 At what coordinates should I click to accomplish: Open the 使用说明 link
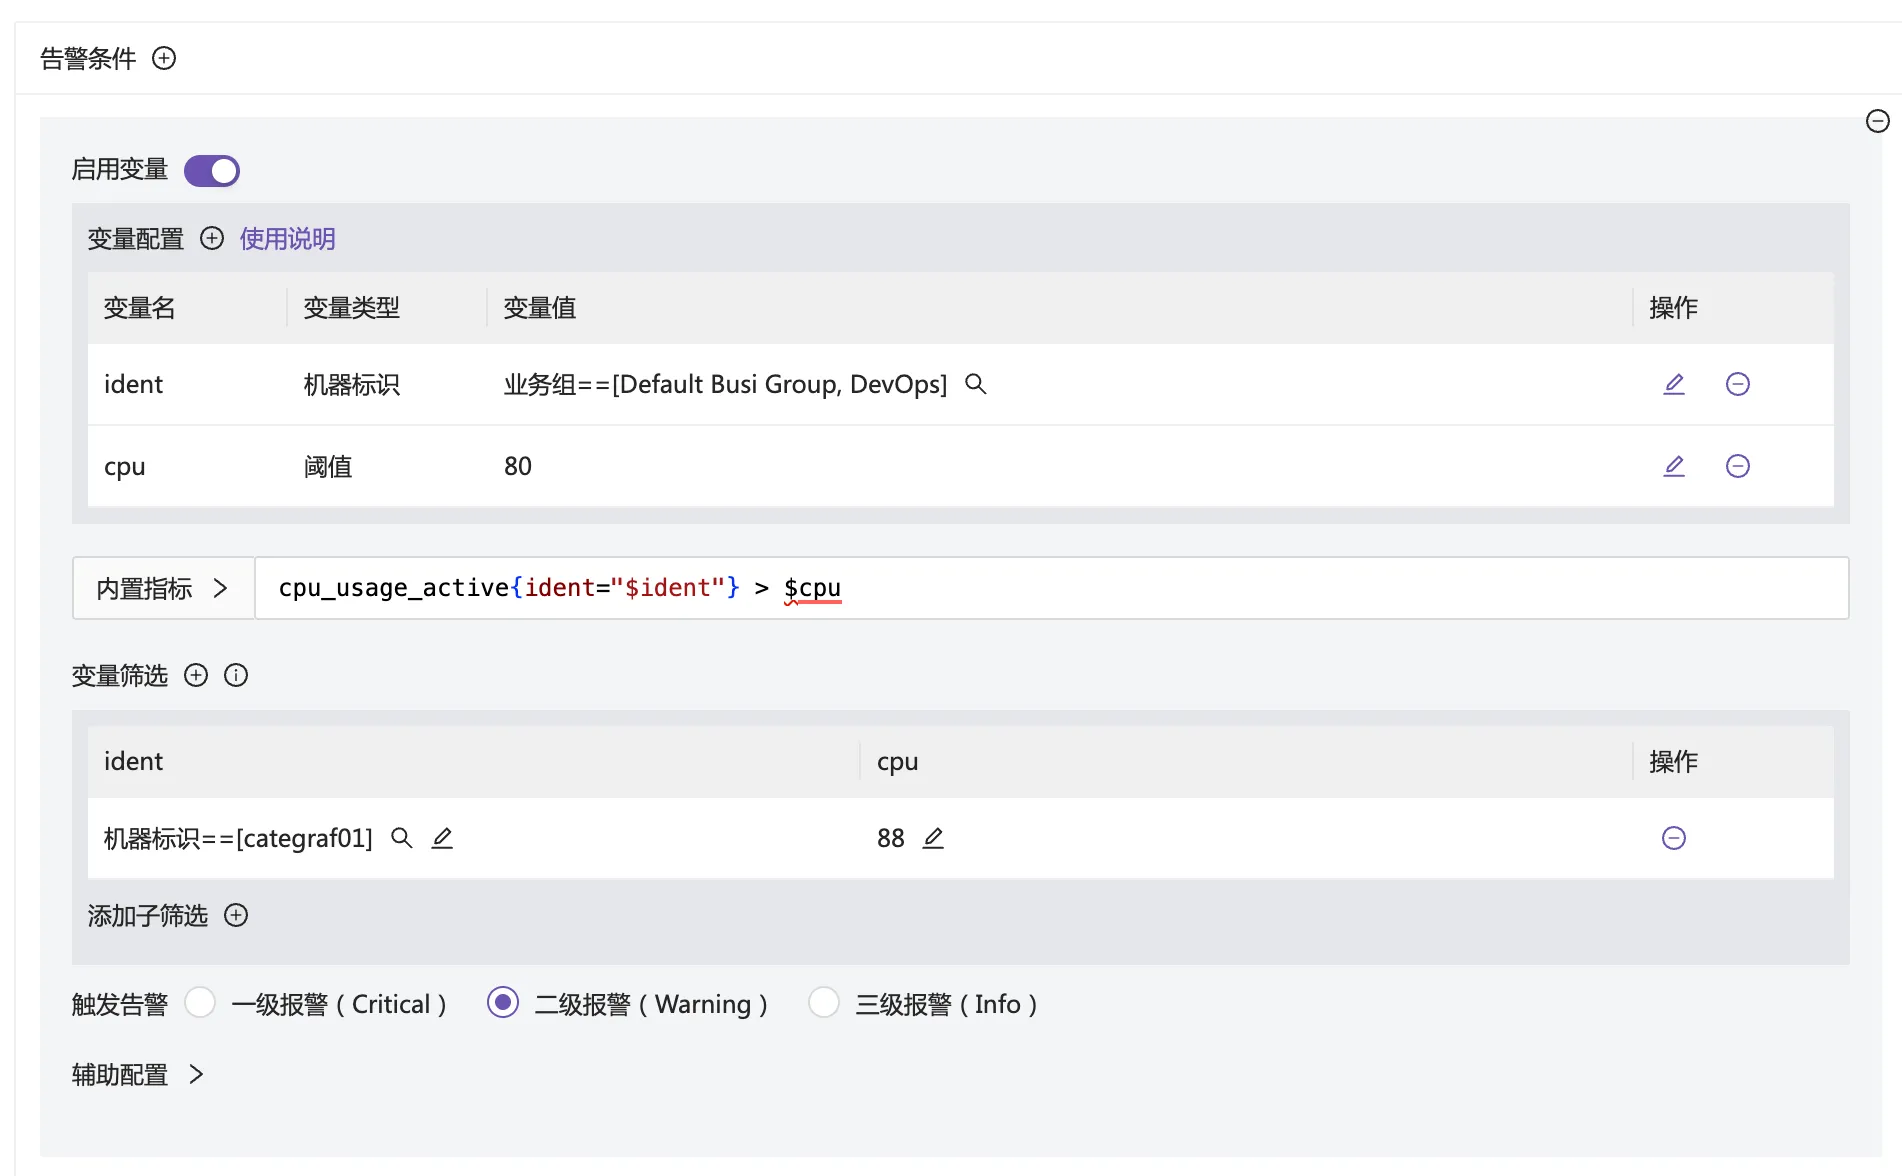(x=287, y=239)
